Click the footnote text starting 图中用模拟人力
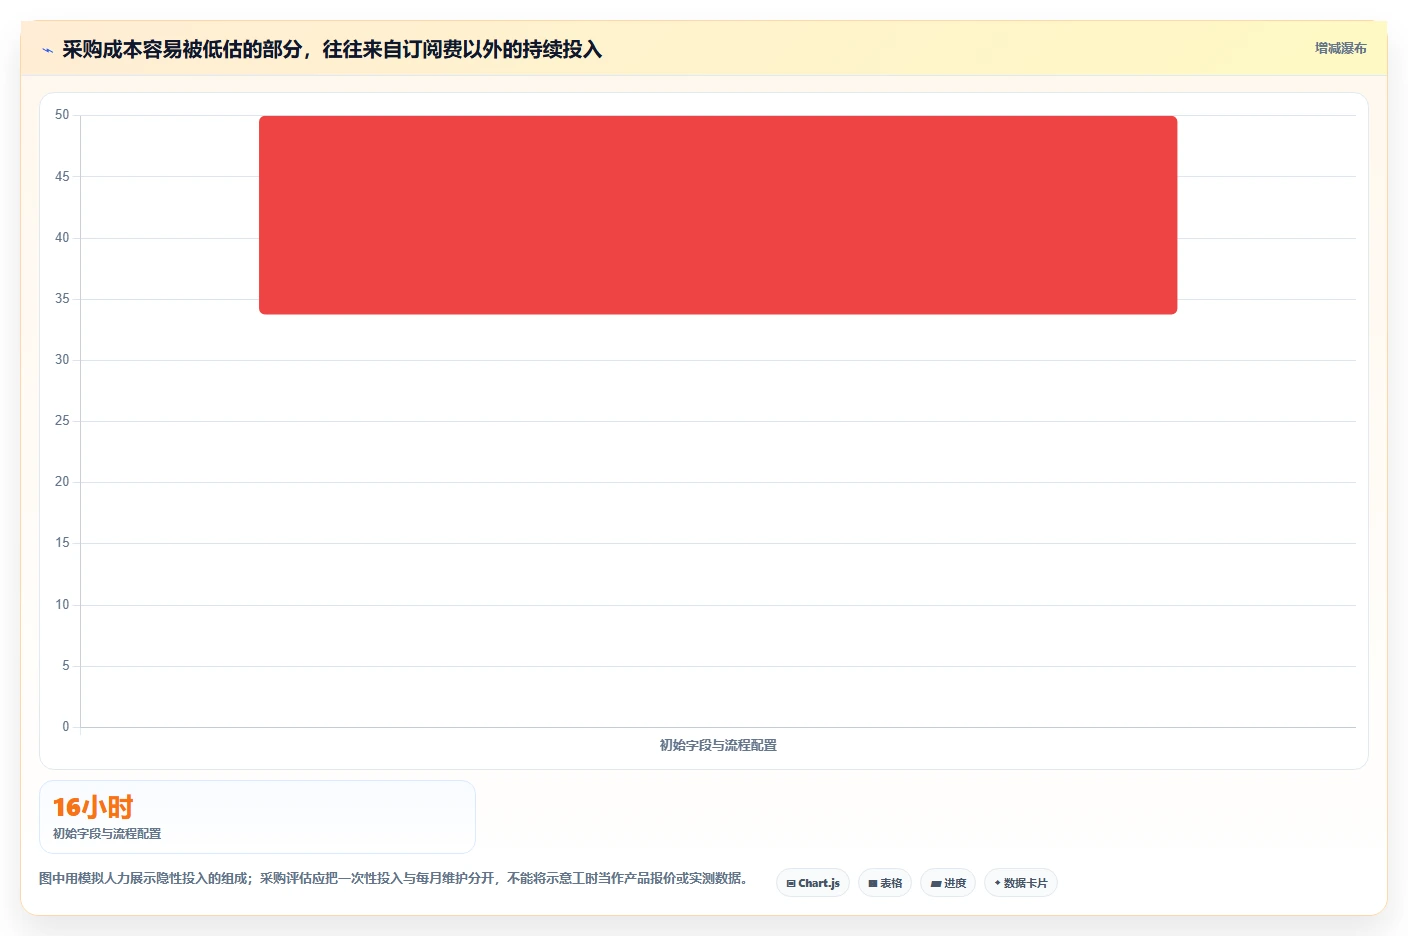This screenshot has height=936, width=1408. click(x=395, y=878)
